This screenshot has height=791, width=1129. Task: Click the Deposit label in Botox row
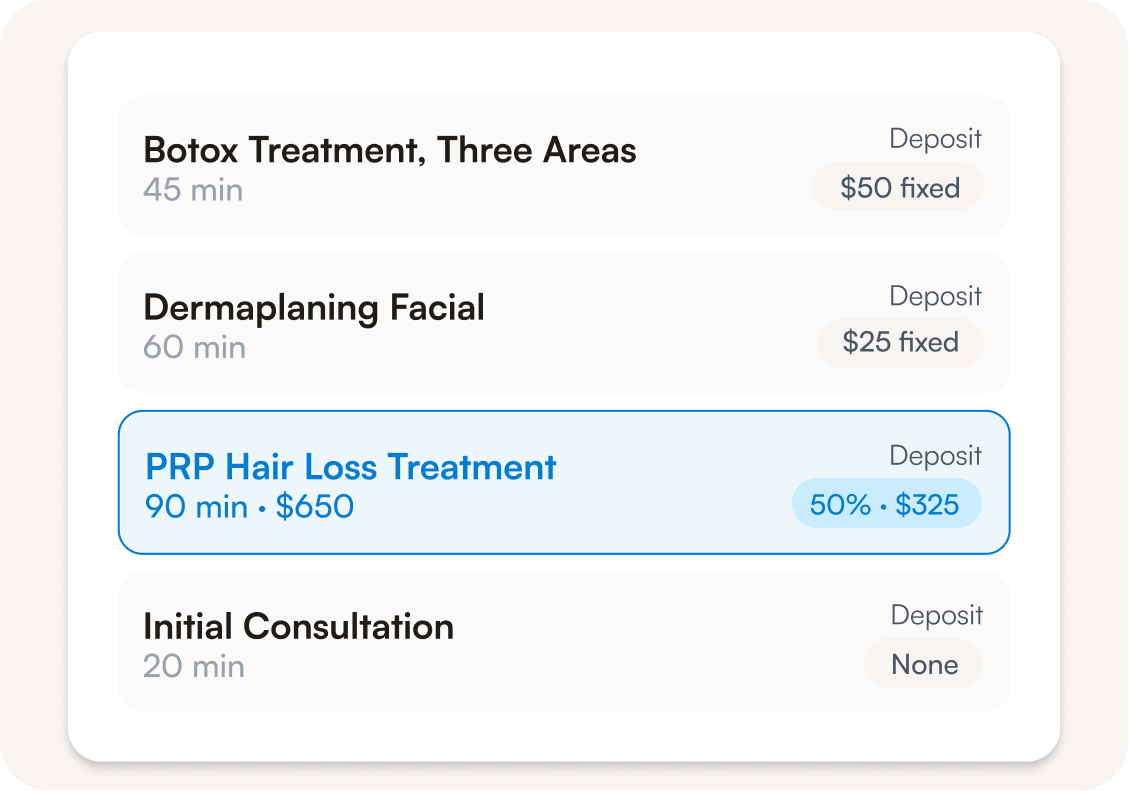pos(935,138)
